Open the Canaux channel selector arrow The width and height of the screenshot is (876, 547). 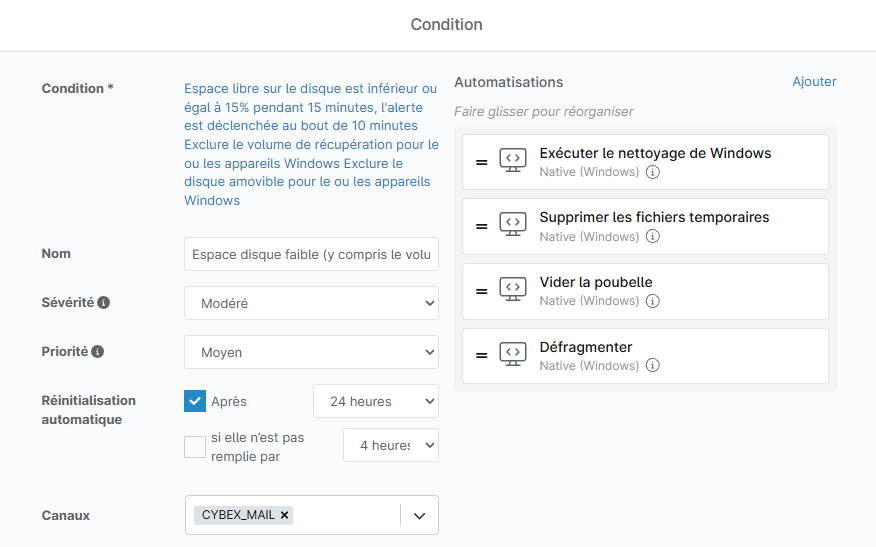419,516
